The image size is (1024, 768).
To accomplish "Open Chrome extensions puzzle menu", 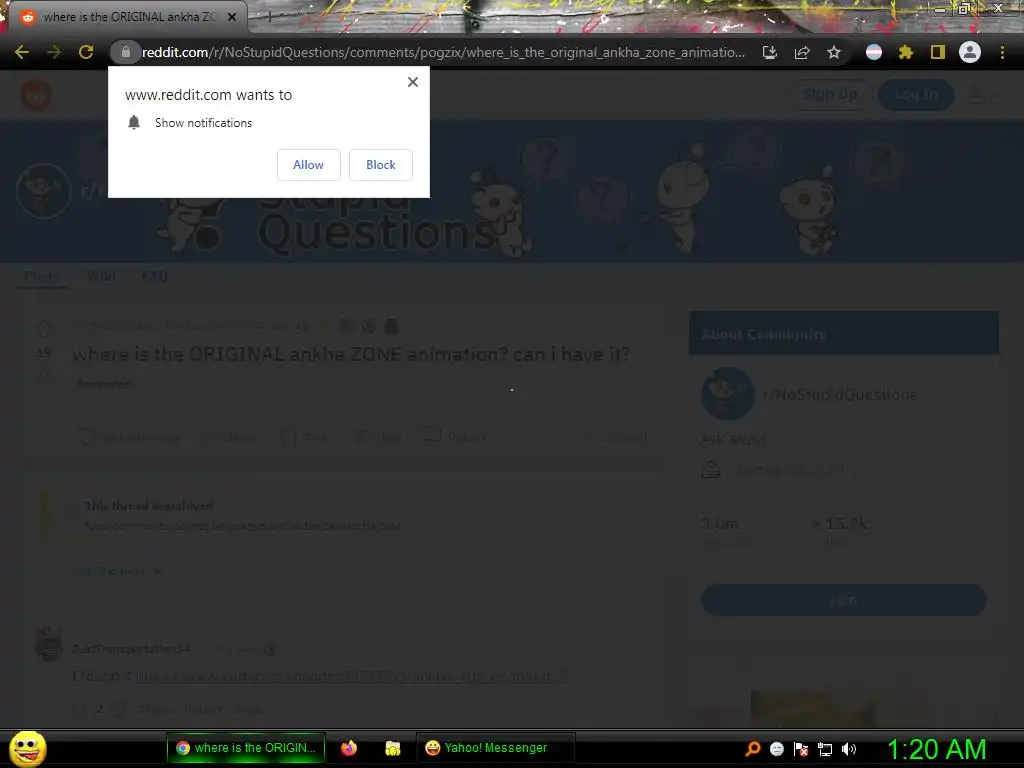I will (x=906, y=52).
